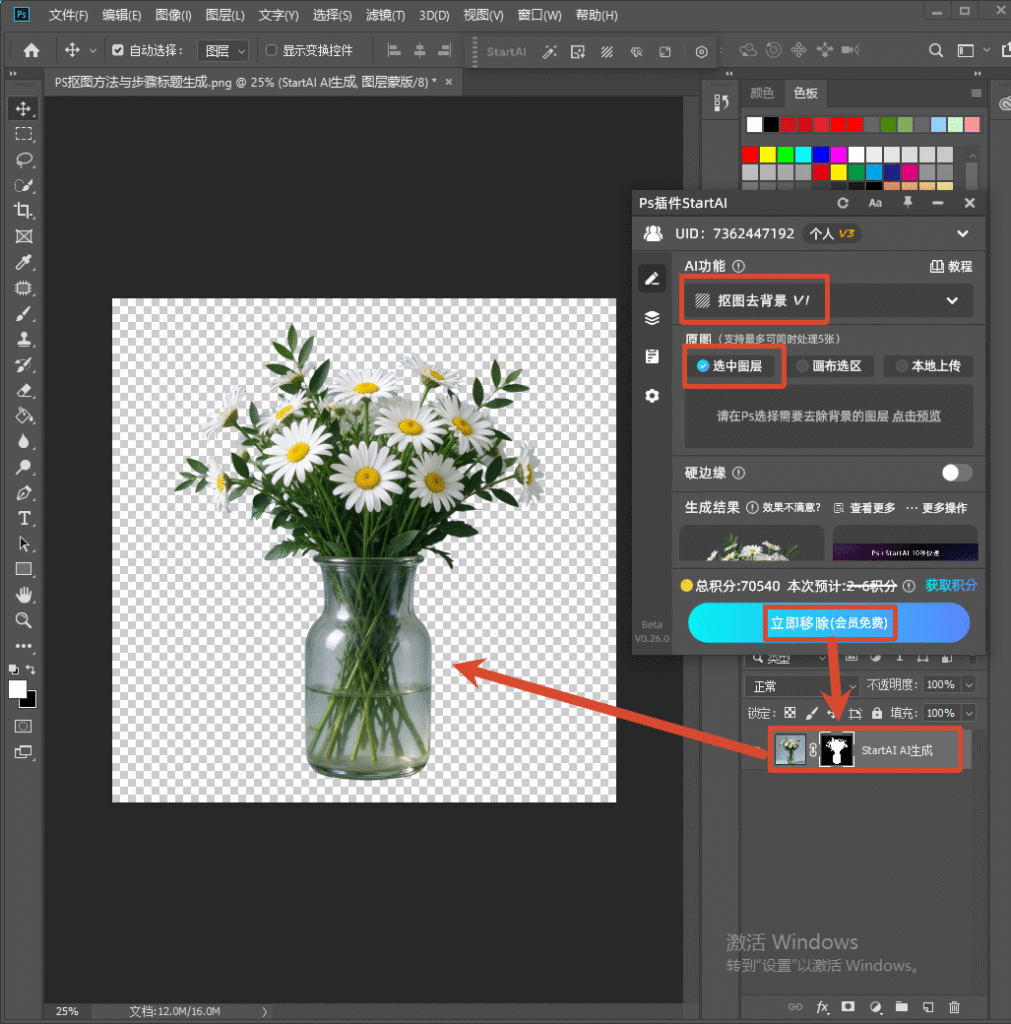Click the foreground color white swatch

click(18, 689)
